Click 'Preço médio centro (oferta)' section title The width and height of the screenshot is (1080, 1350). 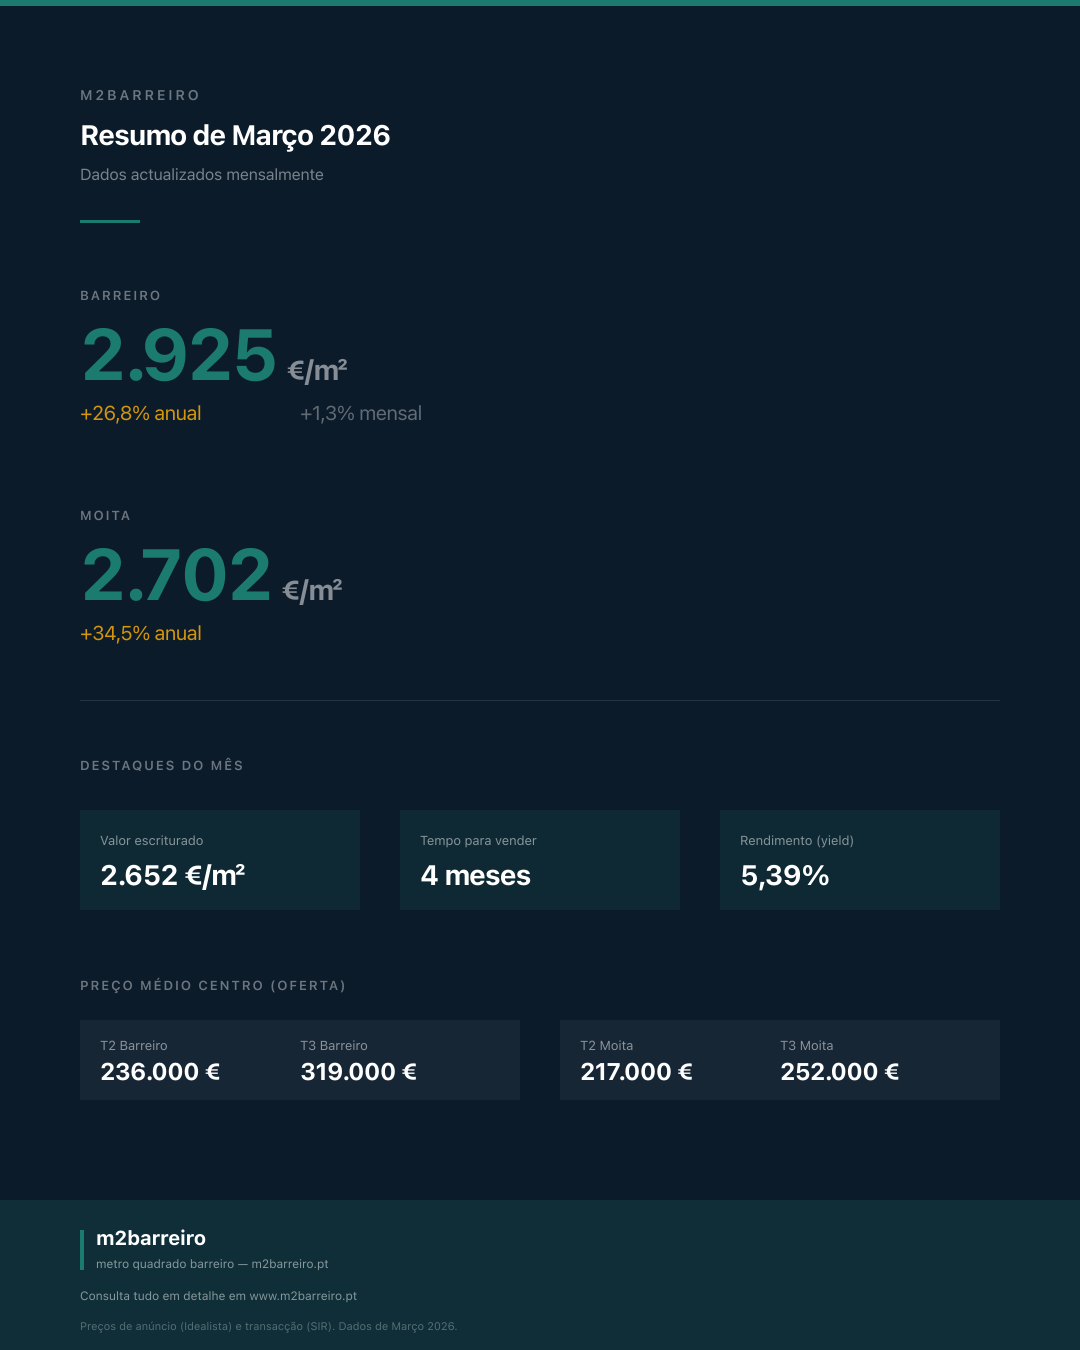point(213,986)
